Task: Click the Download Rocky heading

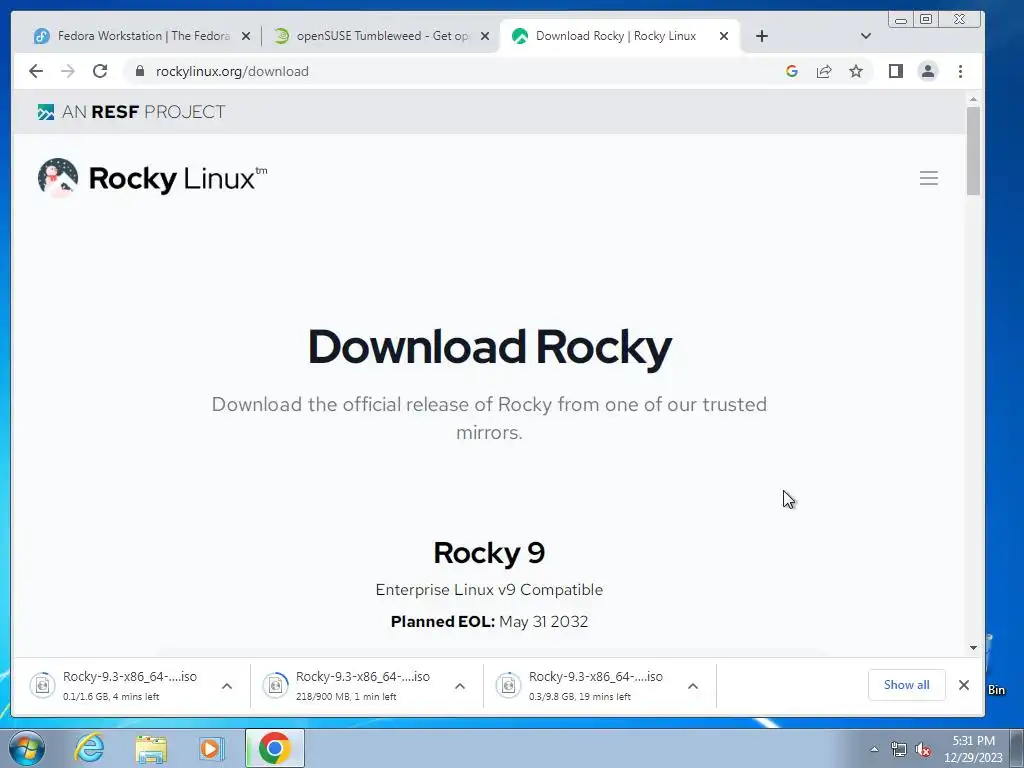Action: click(489, 346)
